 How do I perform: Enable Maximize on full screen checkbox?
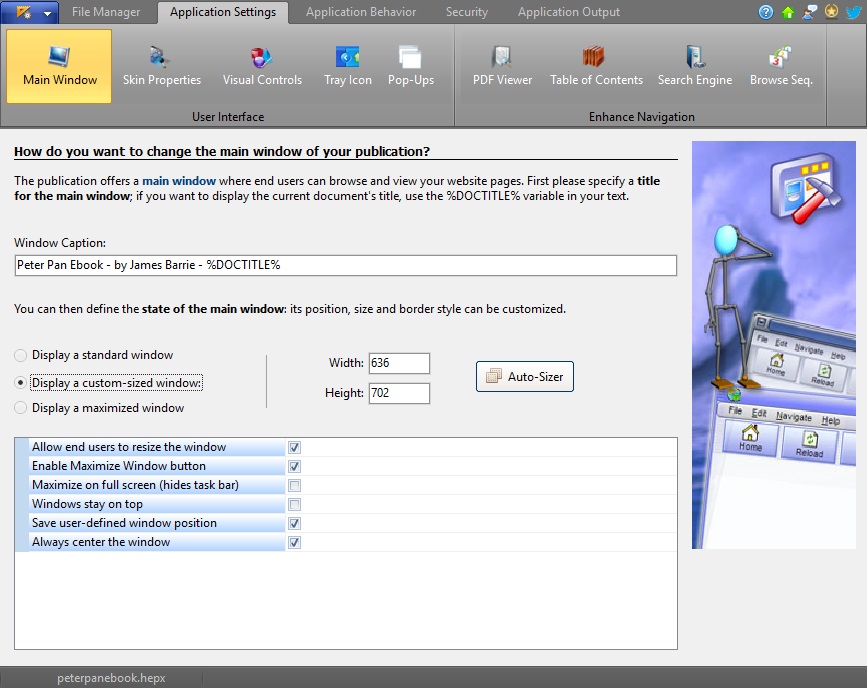pyautogui.click(x=294, y=486)
